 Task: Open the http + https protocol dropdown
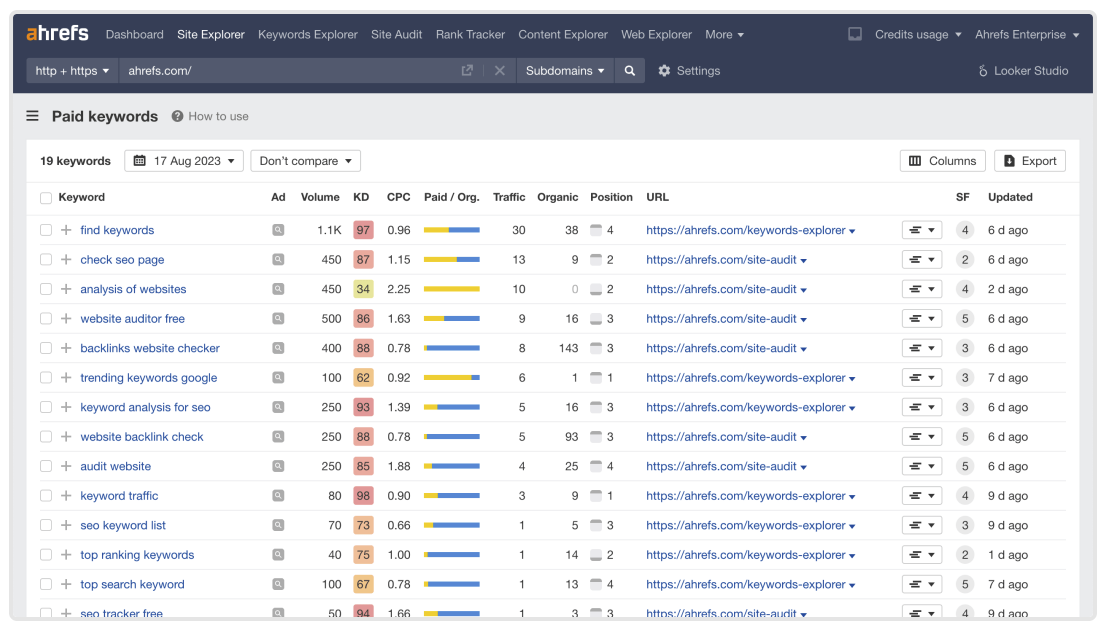72,70
